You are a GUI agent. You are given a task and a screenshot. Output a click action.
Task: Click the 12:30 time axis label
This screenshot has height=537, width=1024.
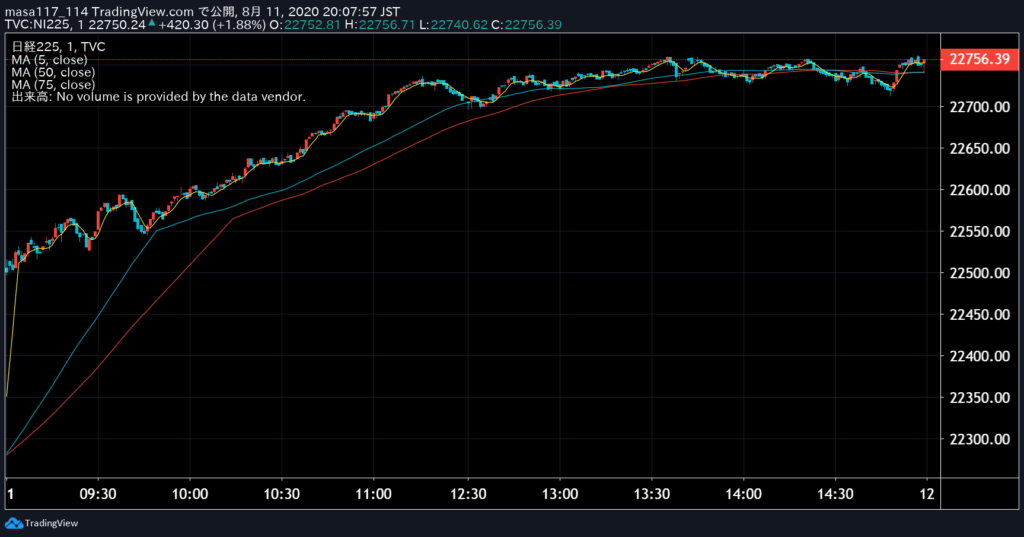(x=468, y=494)
